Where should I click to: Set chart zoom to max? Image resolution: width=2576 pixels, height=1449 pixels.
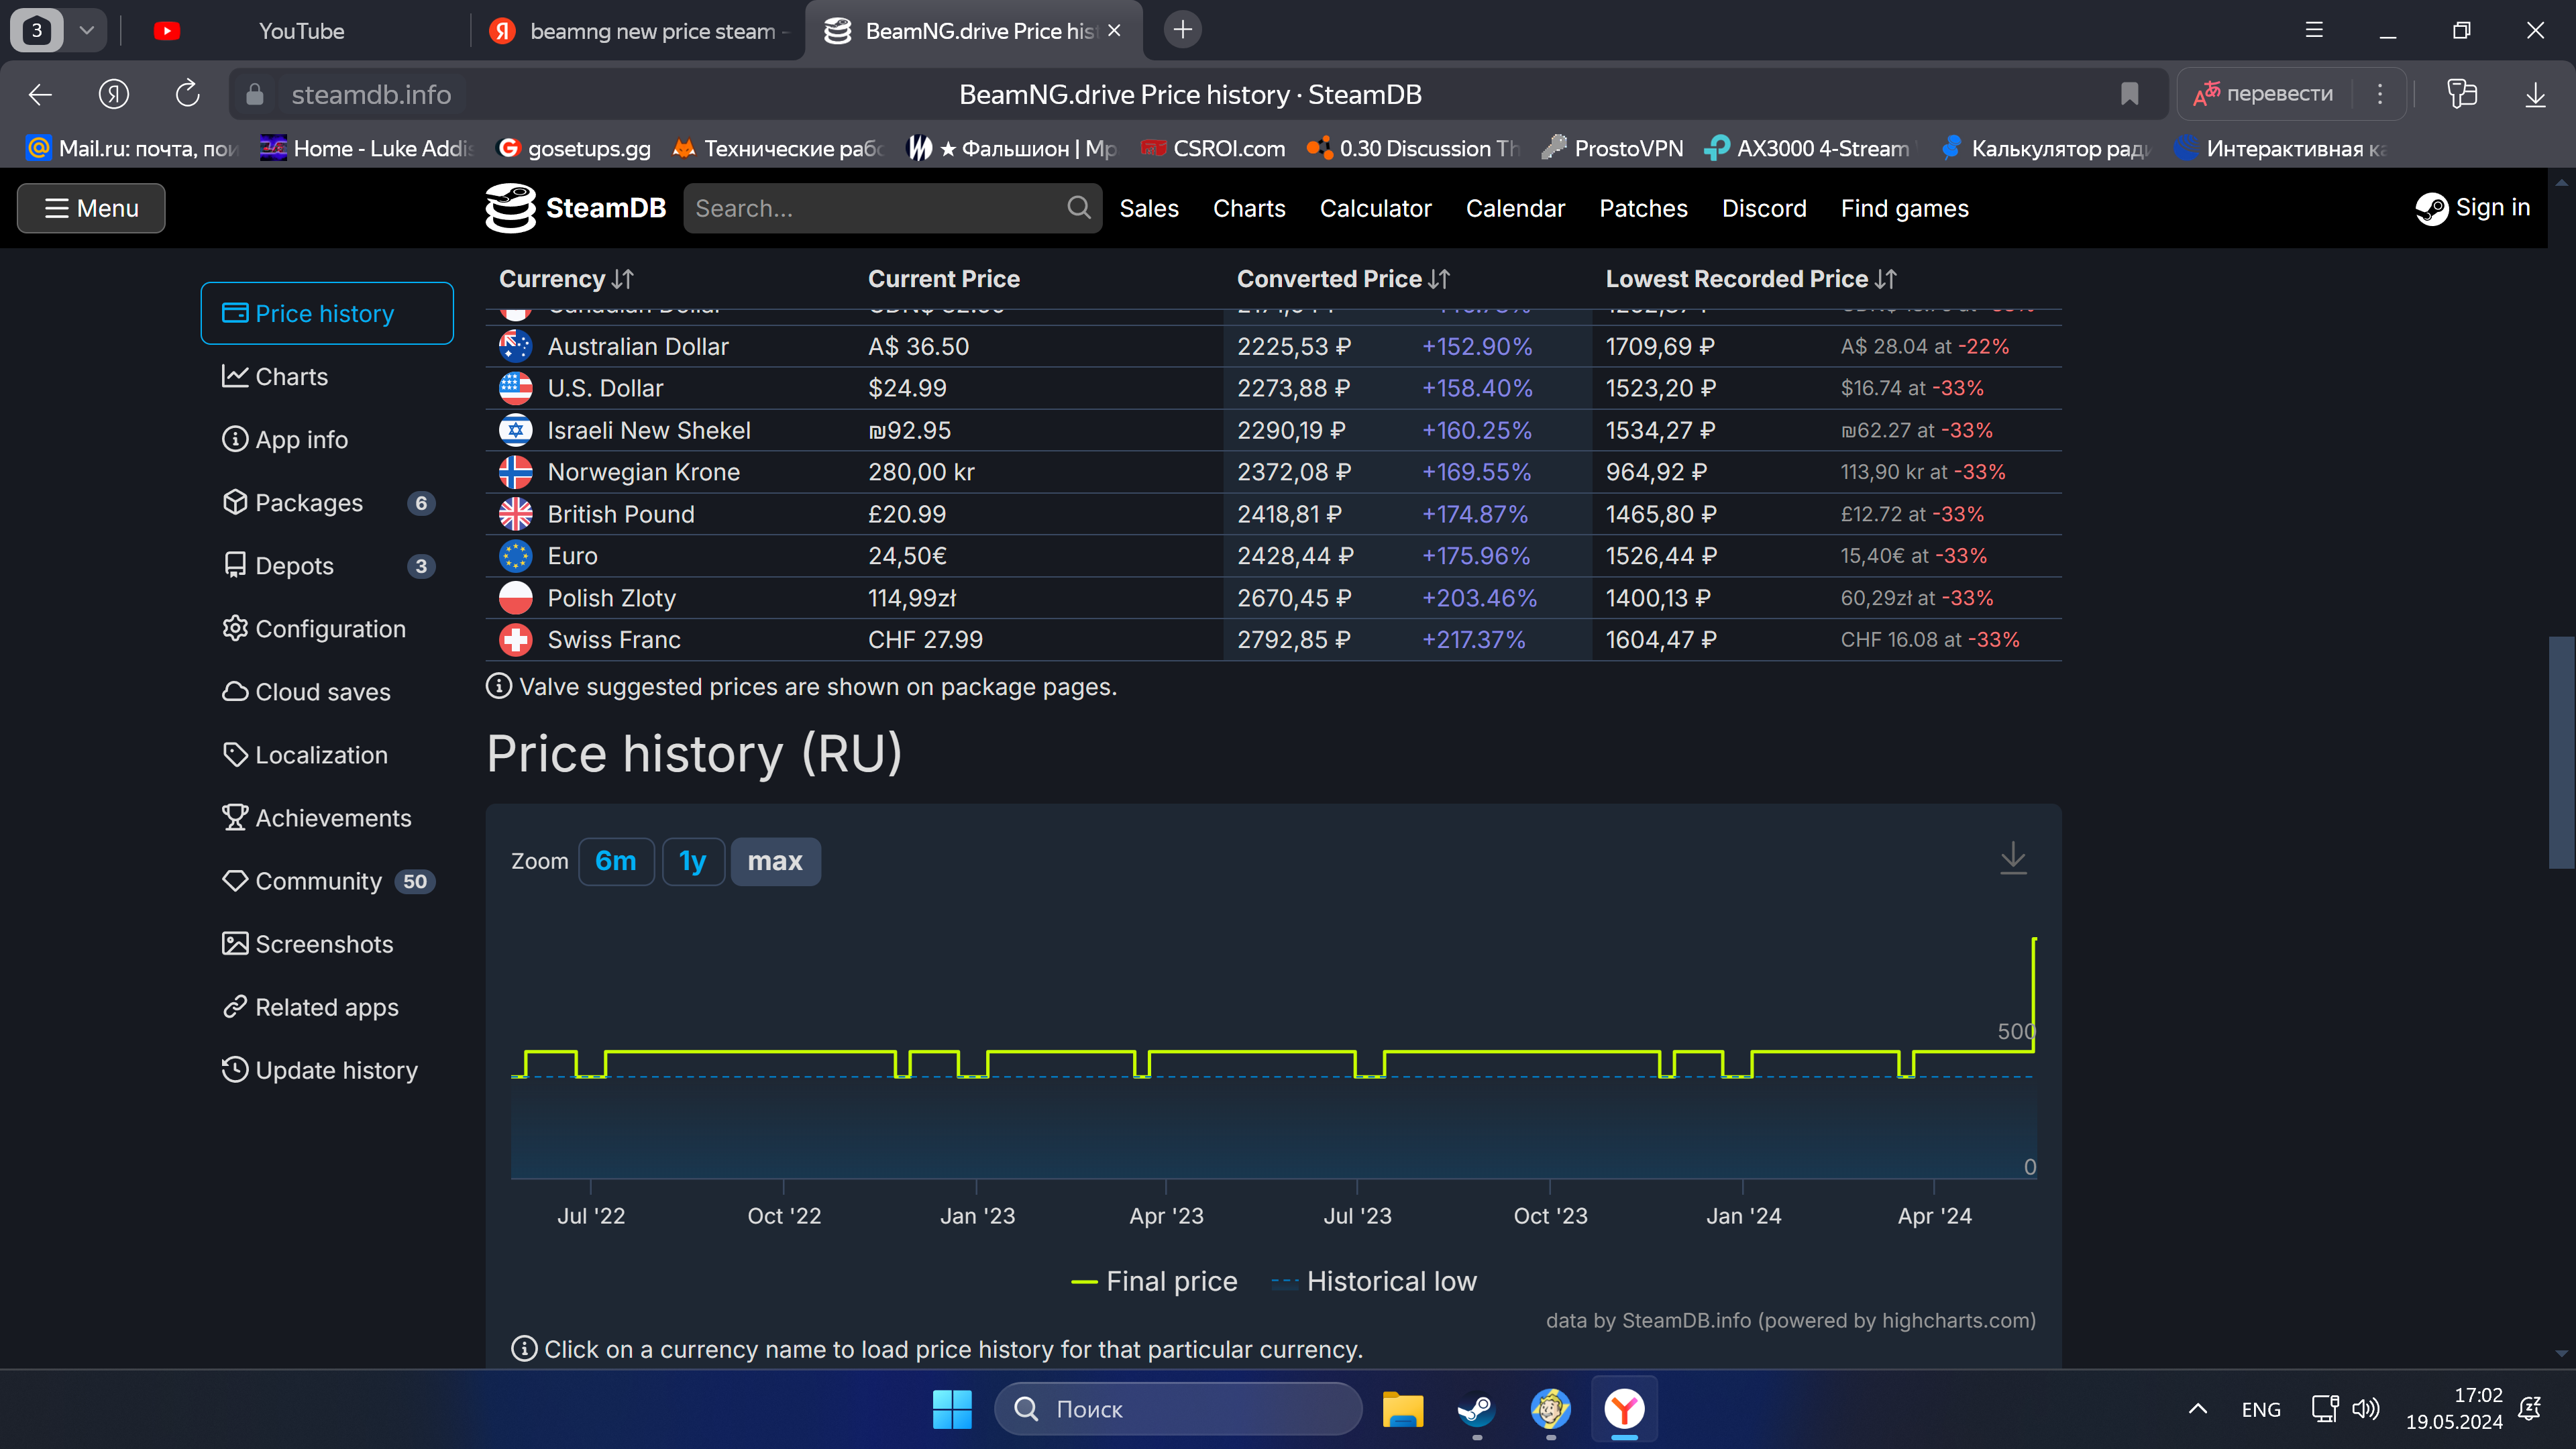(x=775, y=861)
